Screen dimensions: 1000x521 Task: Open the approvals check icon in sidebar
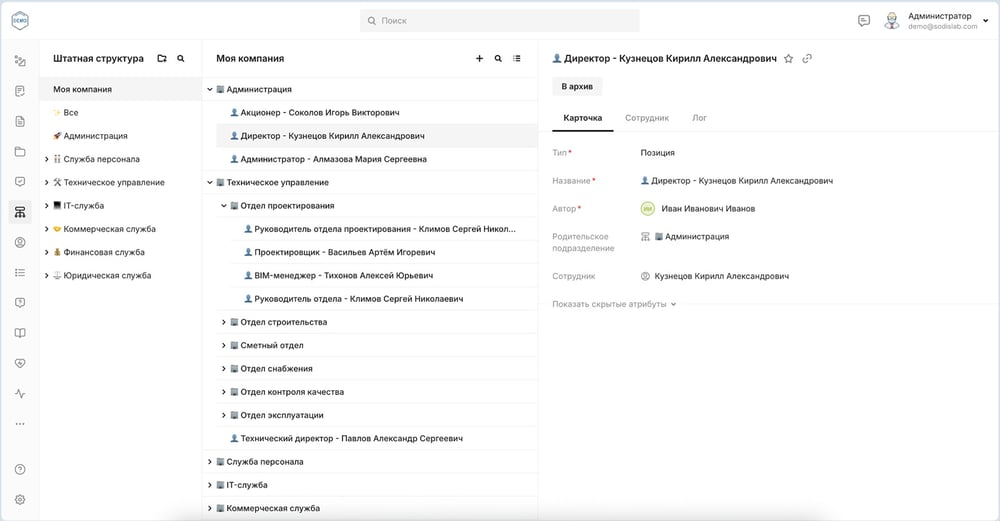point(20,182)
